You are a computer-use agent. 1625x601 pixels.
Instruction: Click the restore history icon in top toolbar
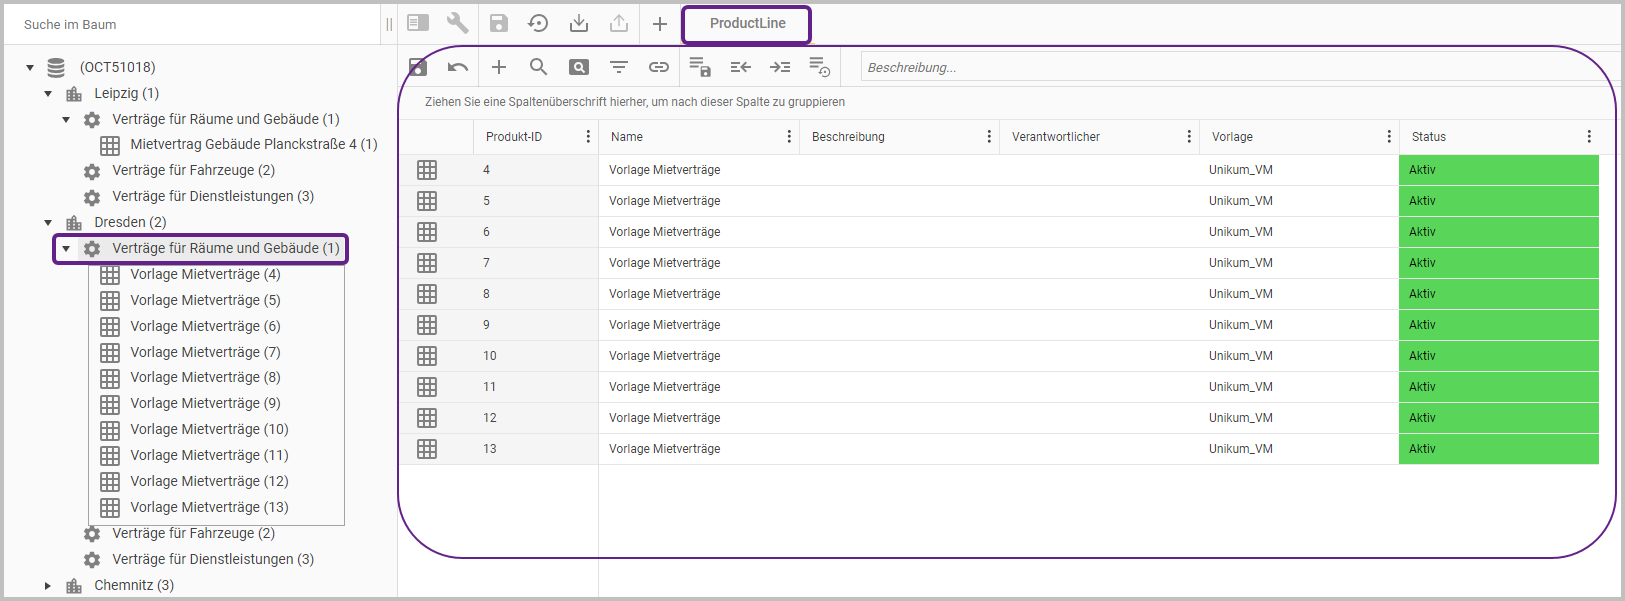coord(538,23)
